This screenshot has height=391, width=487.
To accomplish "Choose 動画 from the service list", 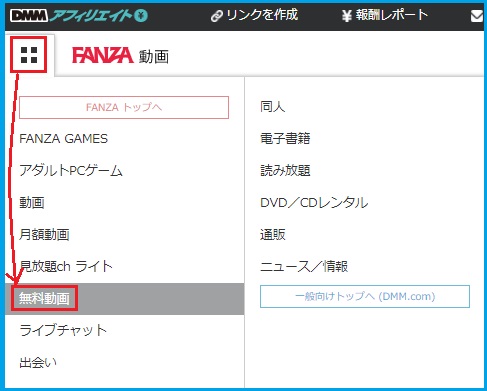I will 32,202.
